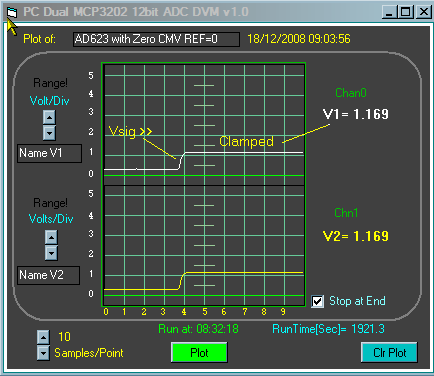Click the Chan0 label
434x376 pixels.
[x=351, y=93]
